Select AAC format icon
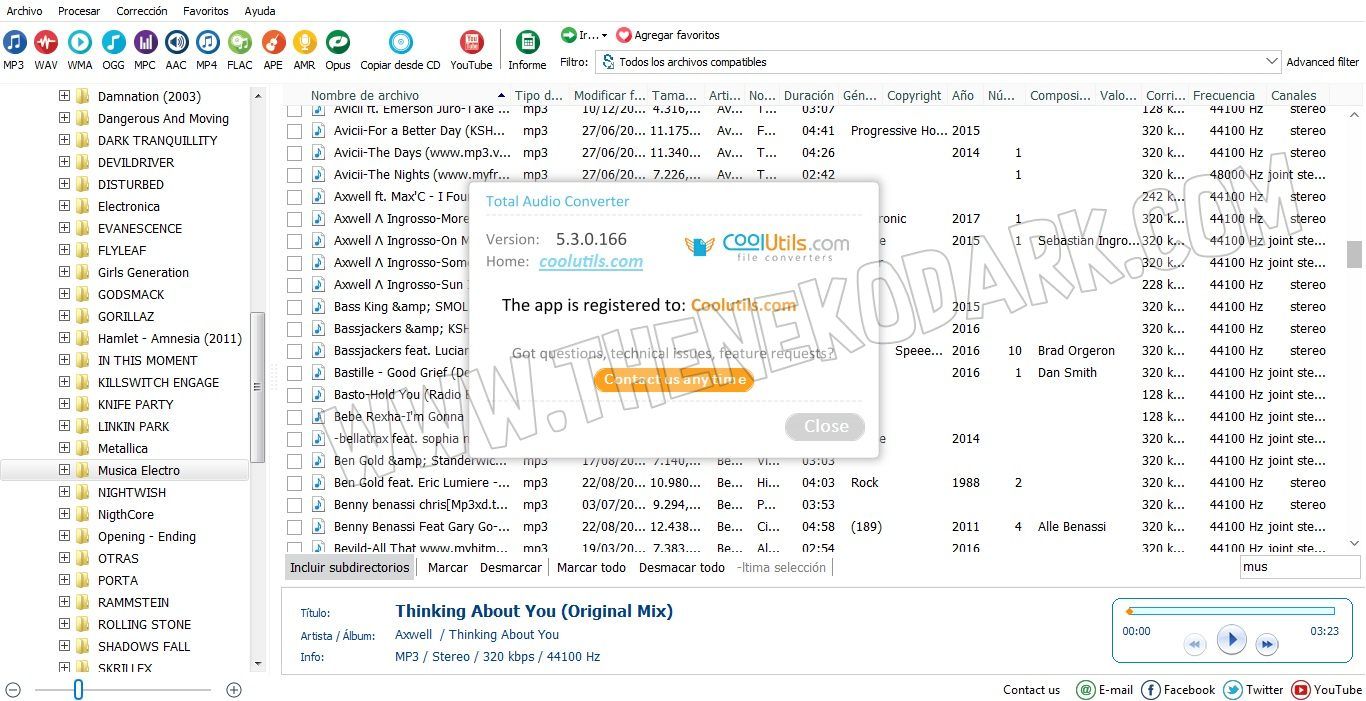The image size is (1366, 701). (x=176, y=42)
